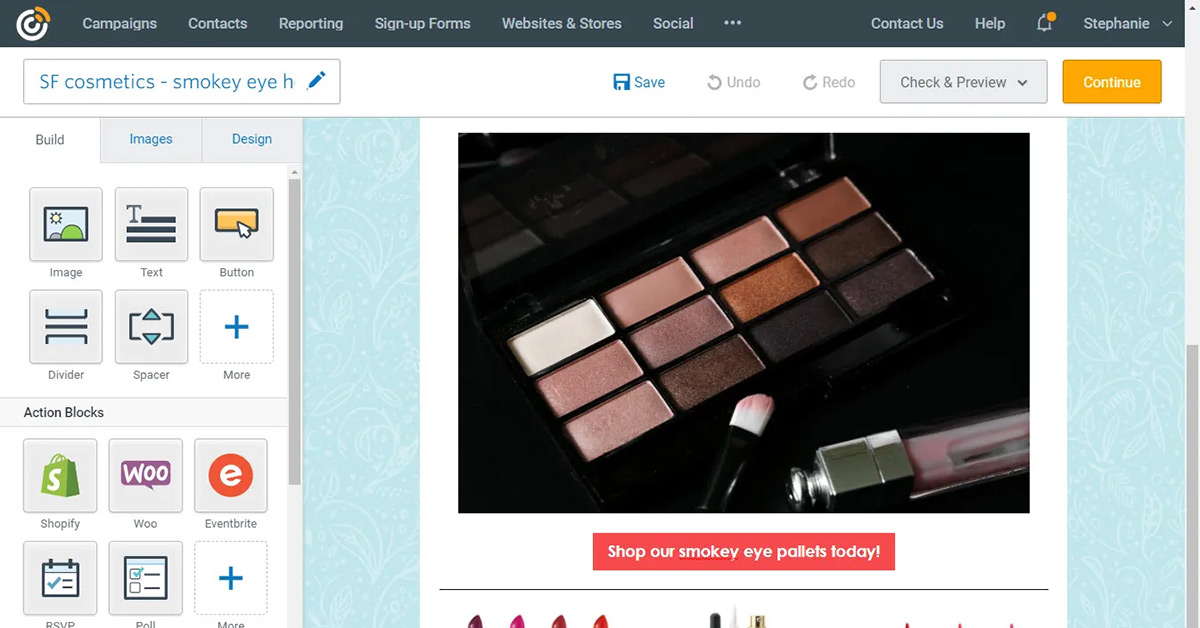Select the Image block icon
The image size is (1200, 628).
pyautogui.click(x=66, y=224)
